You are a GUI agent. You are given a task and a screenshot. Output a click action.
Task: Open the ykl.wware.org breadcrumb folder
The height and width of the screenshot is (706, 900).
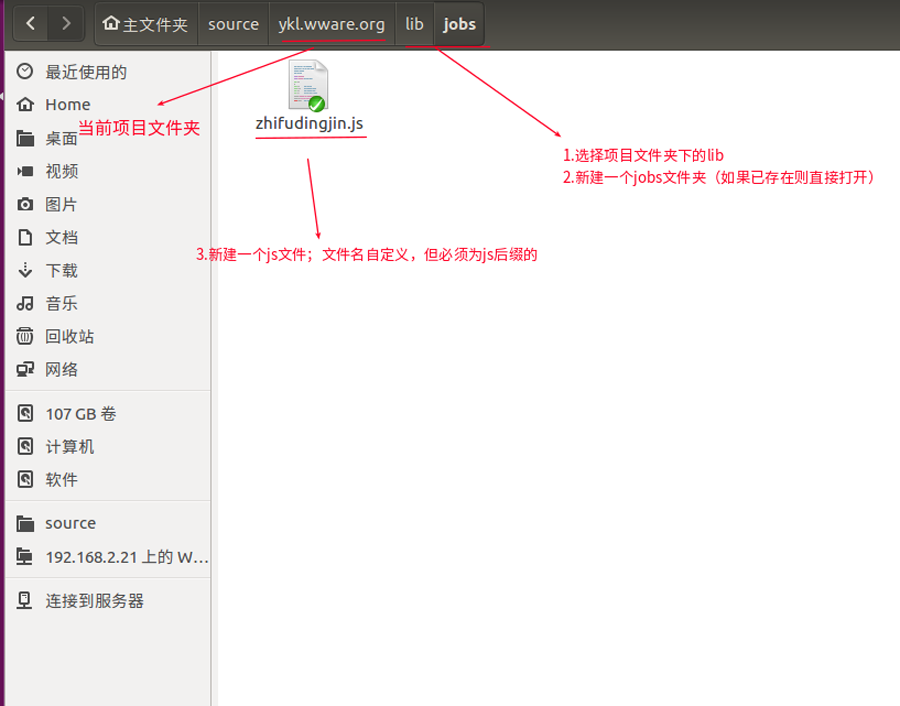(332, 24)
